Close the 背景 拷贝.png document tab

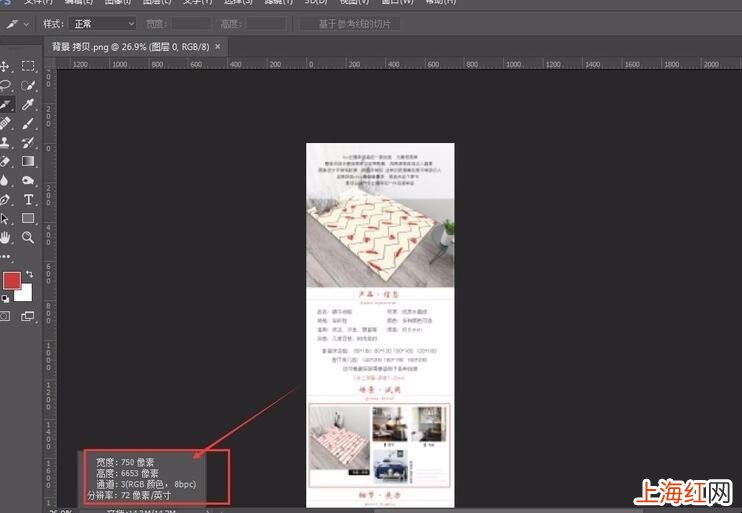218,46
